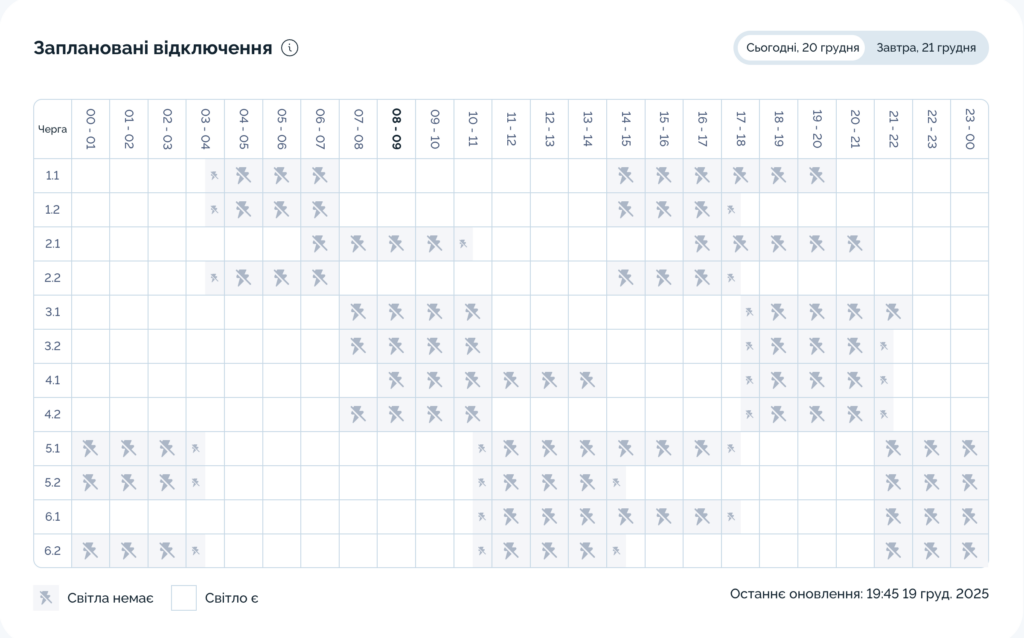The width and height of the screenshot is (1024, 638).
Task: Click outage icon for queue 3.1 at 21-22
Action: point(893,312)
